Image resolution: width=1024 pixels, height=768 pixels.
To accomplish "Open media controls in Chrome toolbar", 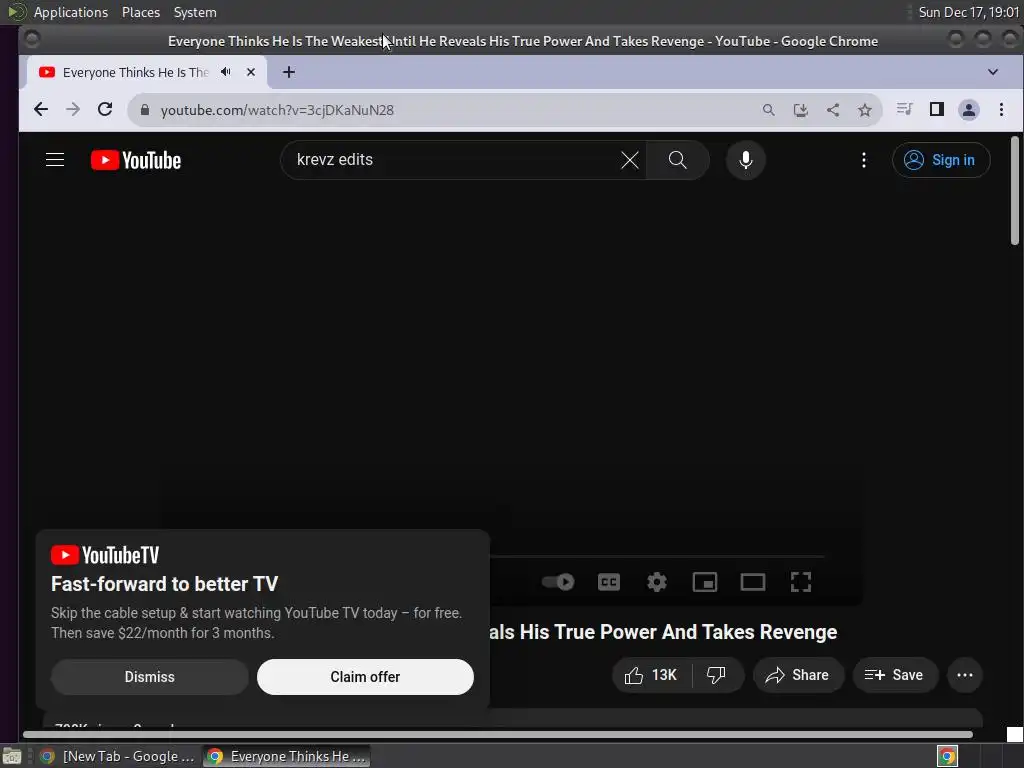I will pos(904,109).
